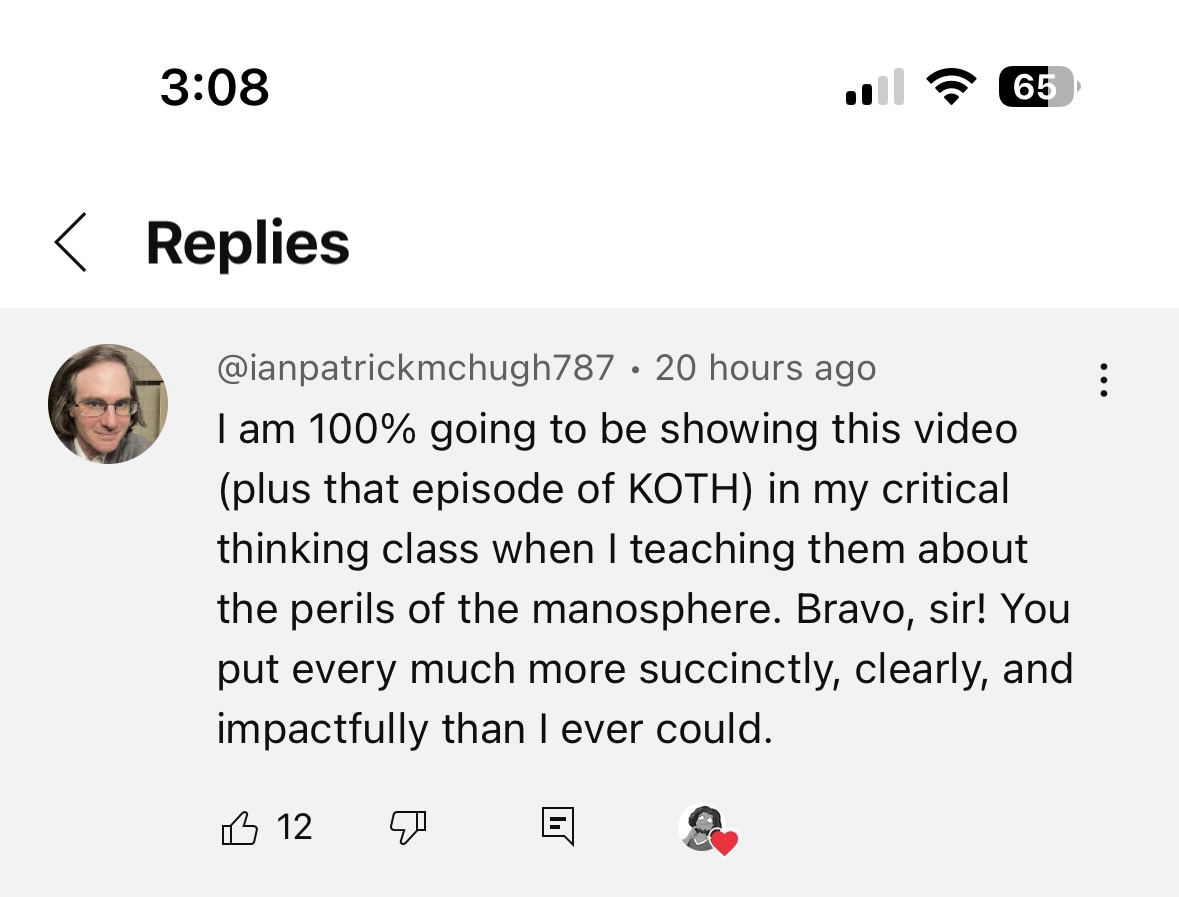The width and height of the screenshot is (1179, 897).
Task: Tap the comment's last line "impactfully than I ever could."
Action: tap(495, 729)
